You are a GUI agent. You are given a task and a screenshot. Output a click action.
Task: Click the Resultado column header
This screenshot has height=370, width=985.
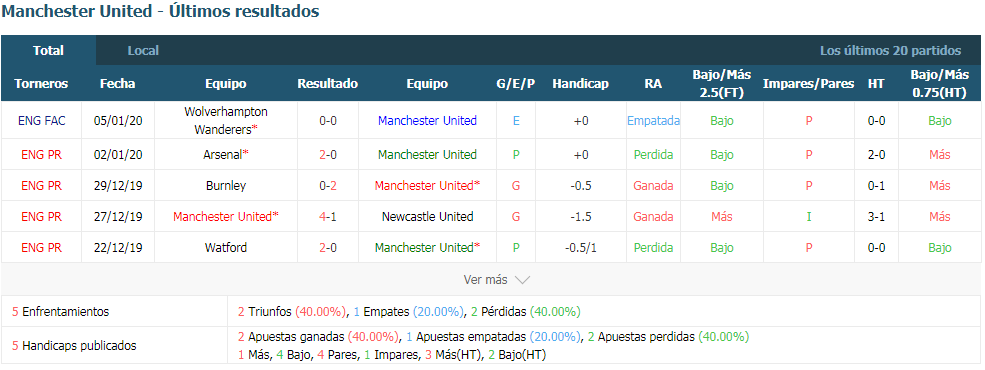(328, 84)
